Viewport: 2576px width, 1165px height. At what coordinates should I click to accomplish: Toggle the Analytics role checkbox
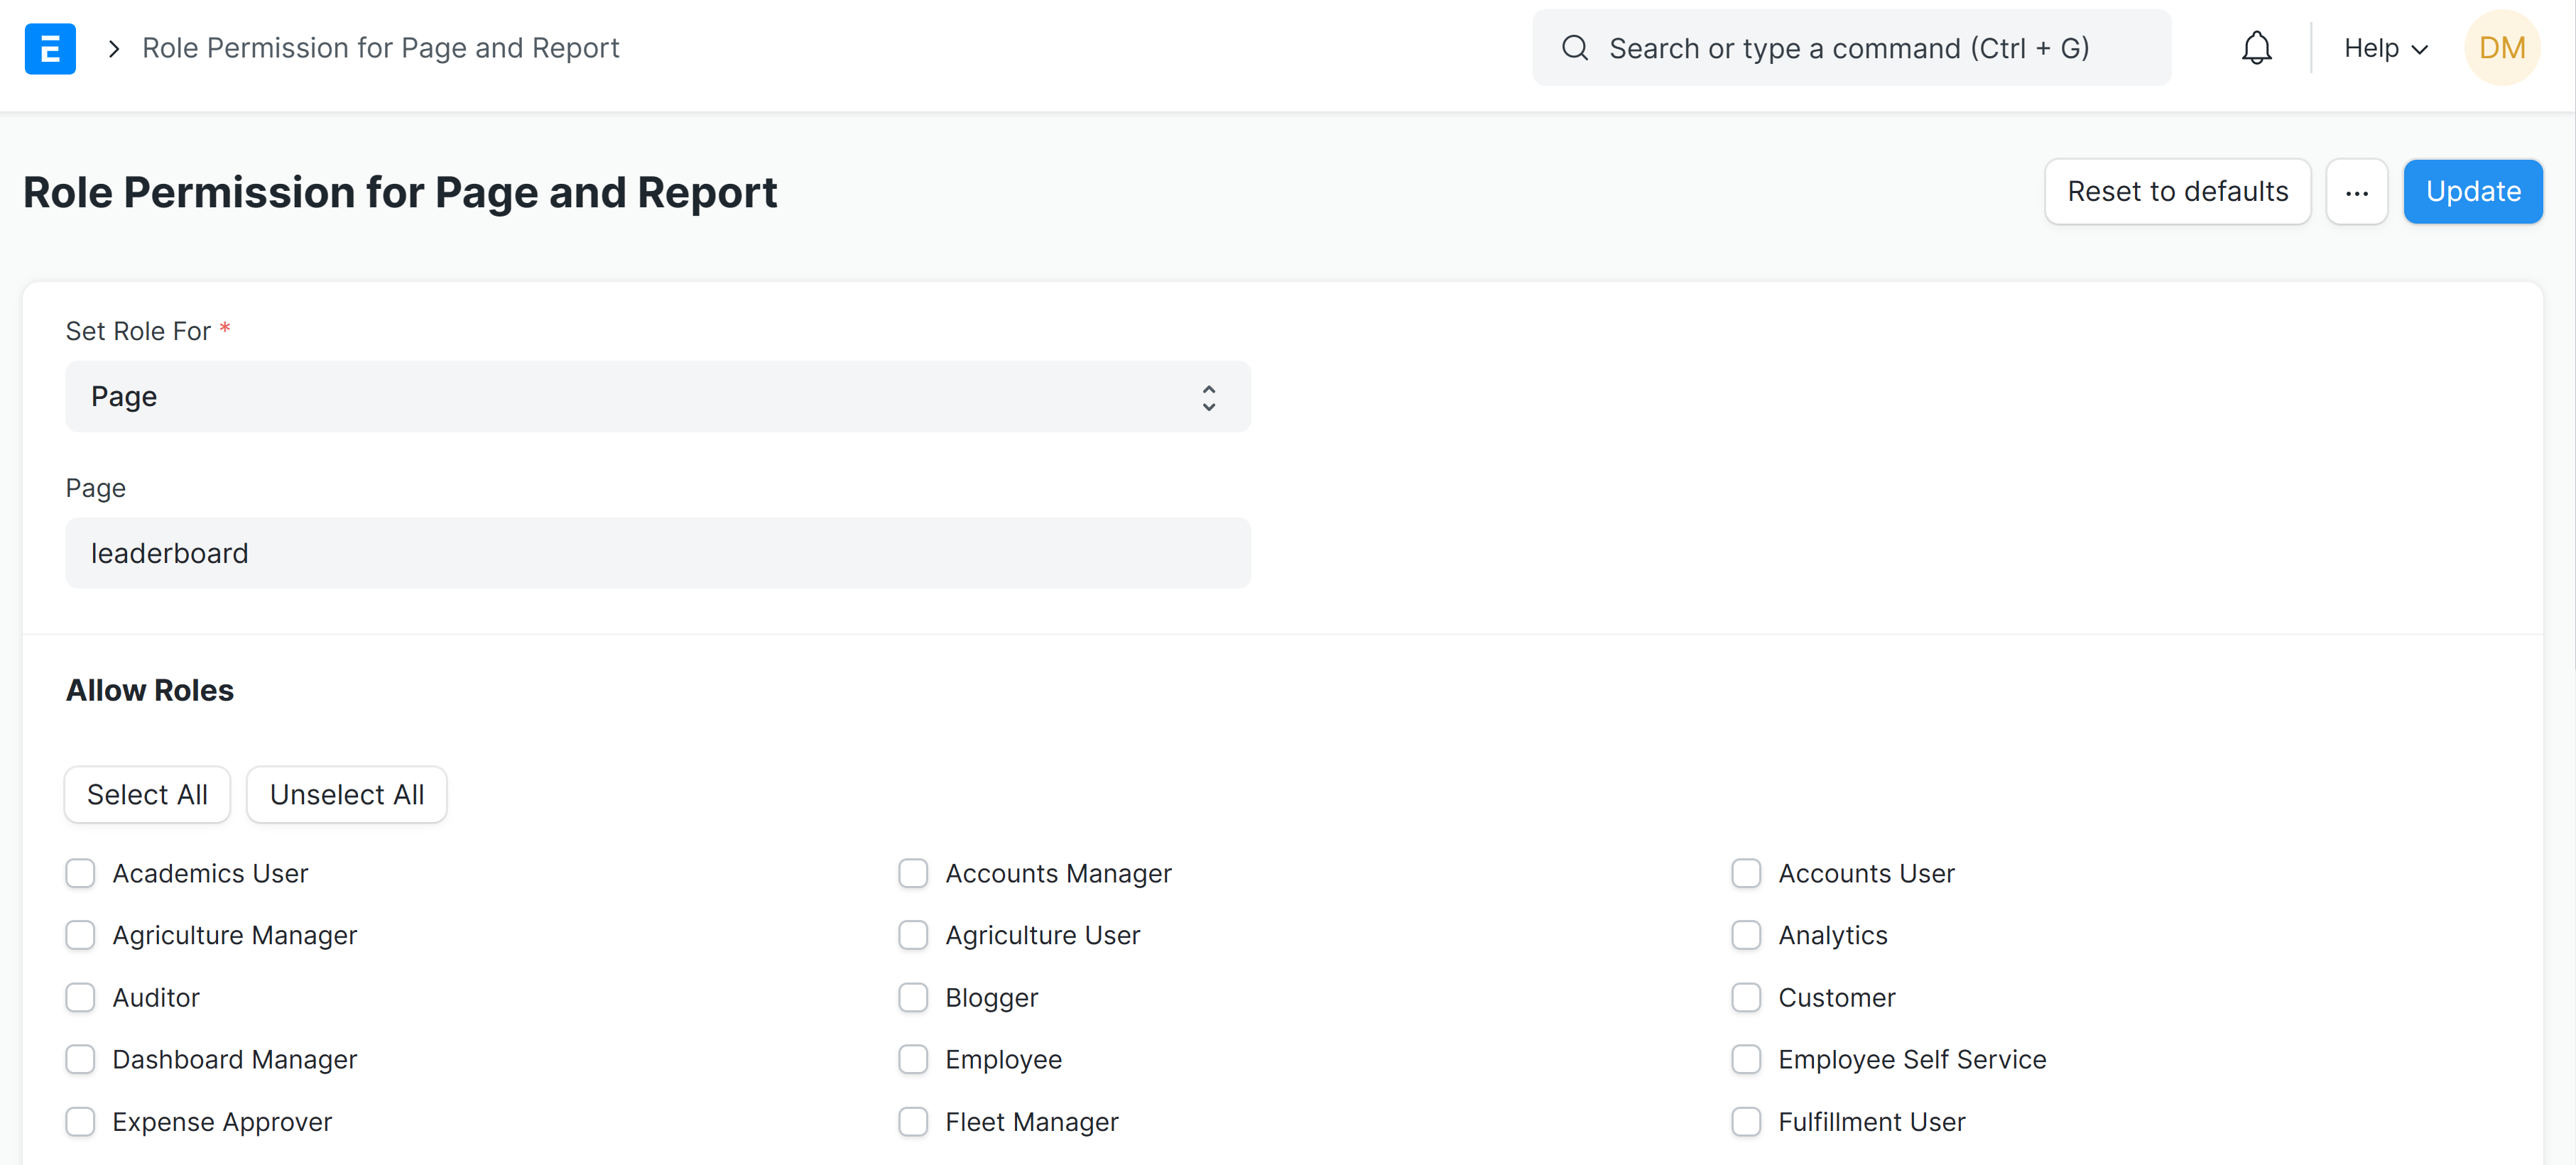[x=1746, y=935]
